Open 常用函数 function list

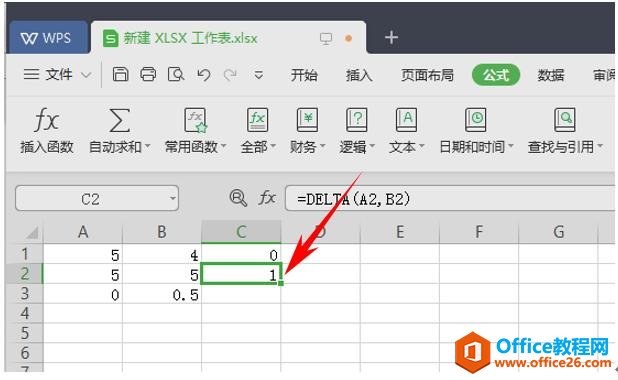(195, 130)
